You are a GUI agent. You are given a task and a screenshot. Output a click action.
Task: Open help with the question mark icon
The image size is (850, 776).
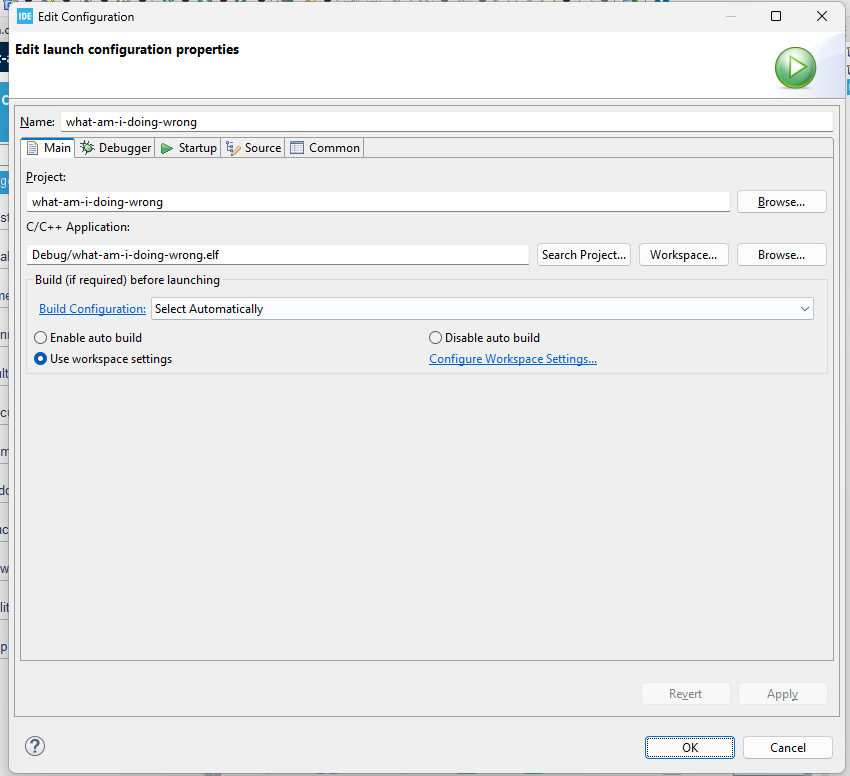point(35,746)
